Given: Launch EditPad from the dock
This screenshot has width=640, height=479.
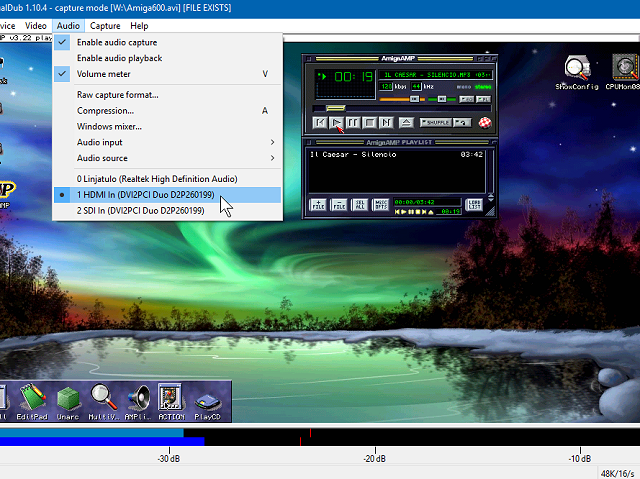Looking at the screenshot, I should pos(32,401).
